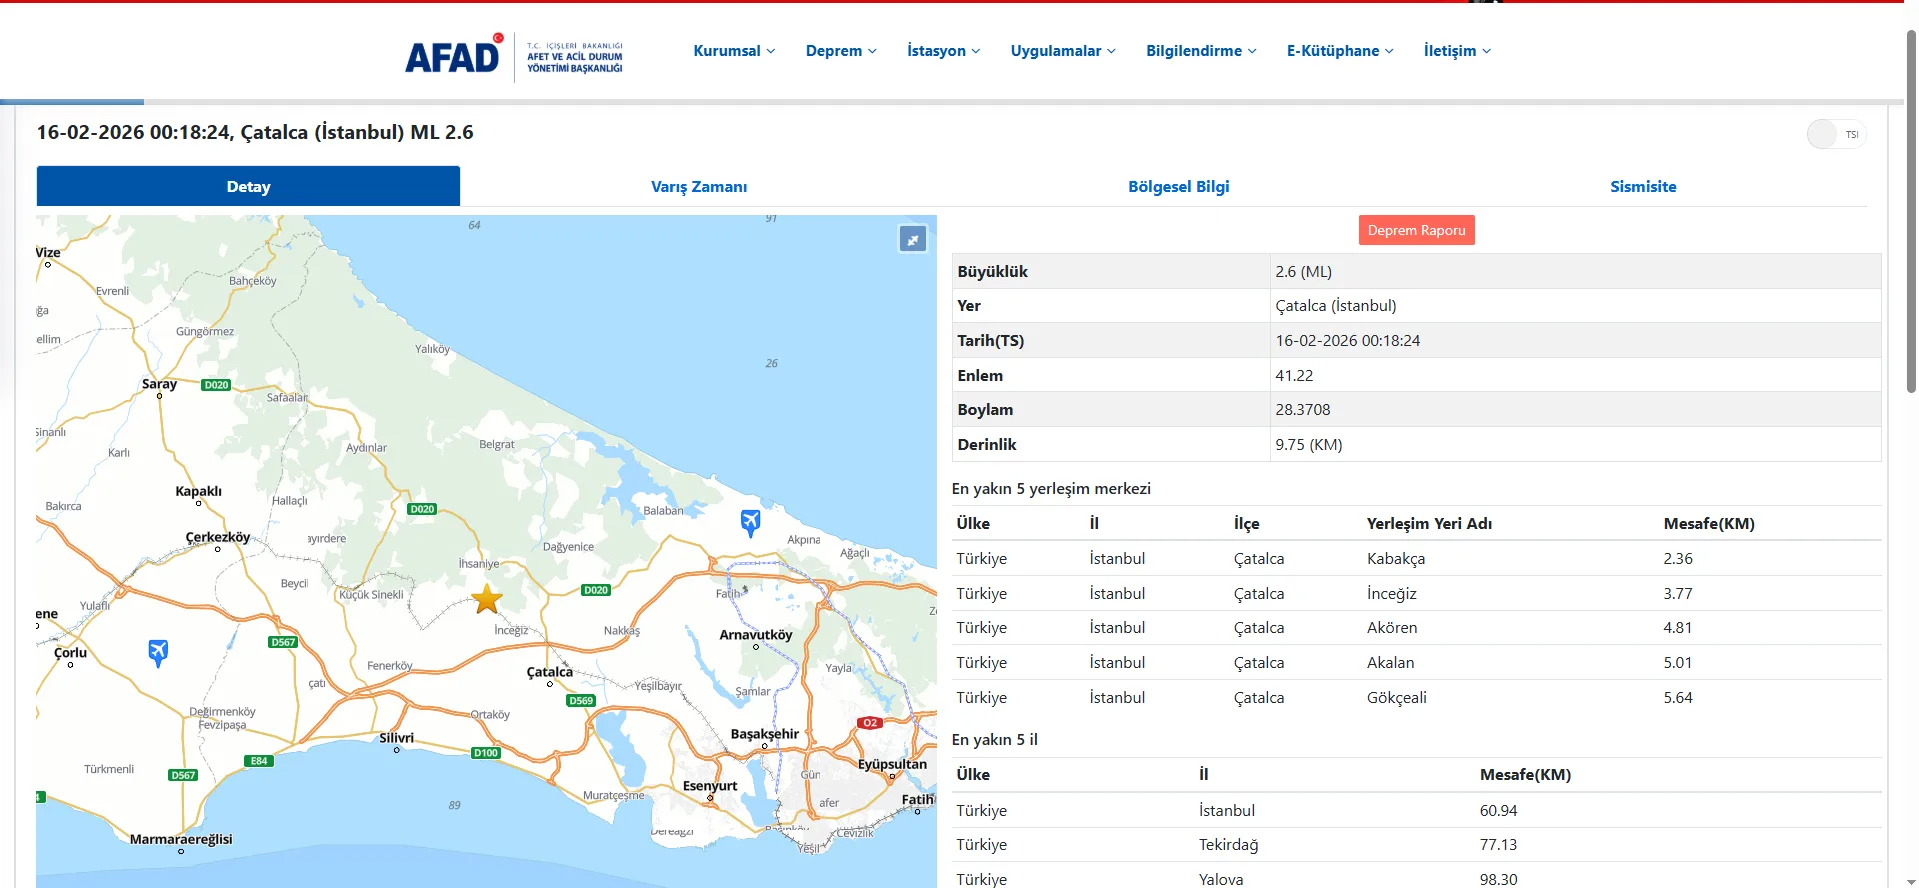Click the Çatalca town label on map

click(x=550, y=672)
